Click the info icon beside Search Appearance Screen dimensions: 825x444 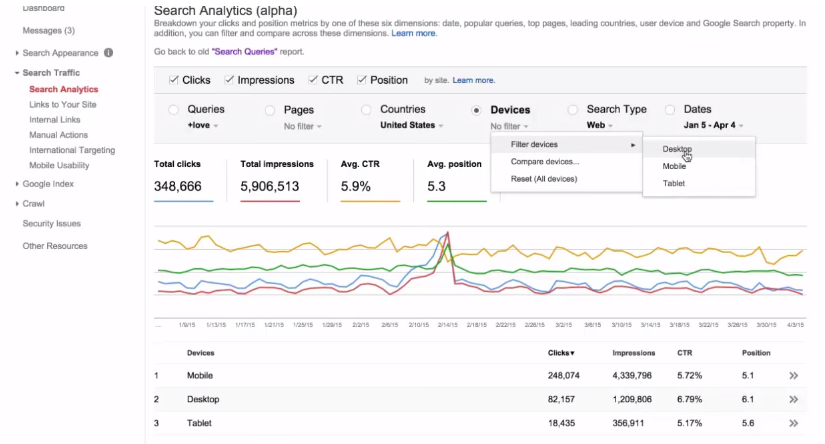[x=108, y=53]
